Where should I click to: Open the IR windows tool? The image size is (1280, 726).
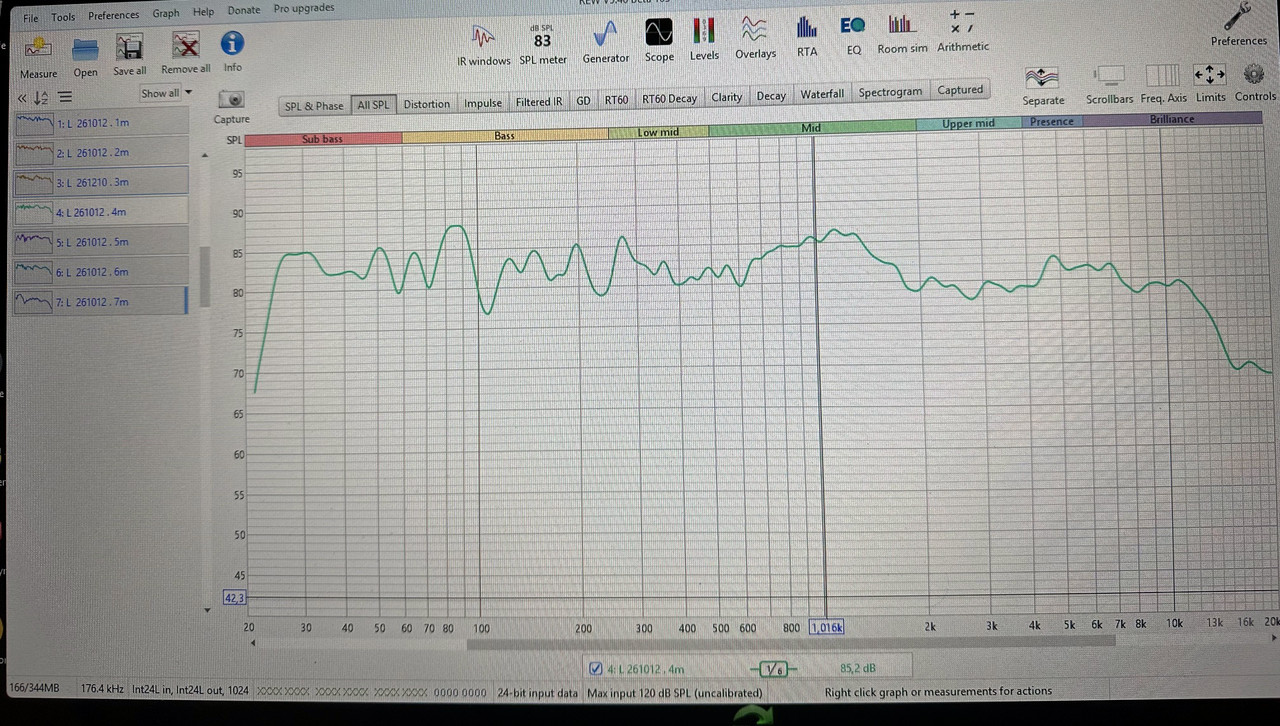[x=484, y=44]
